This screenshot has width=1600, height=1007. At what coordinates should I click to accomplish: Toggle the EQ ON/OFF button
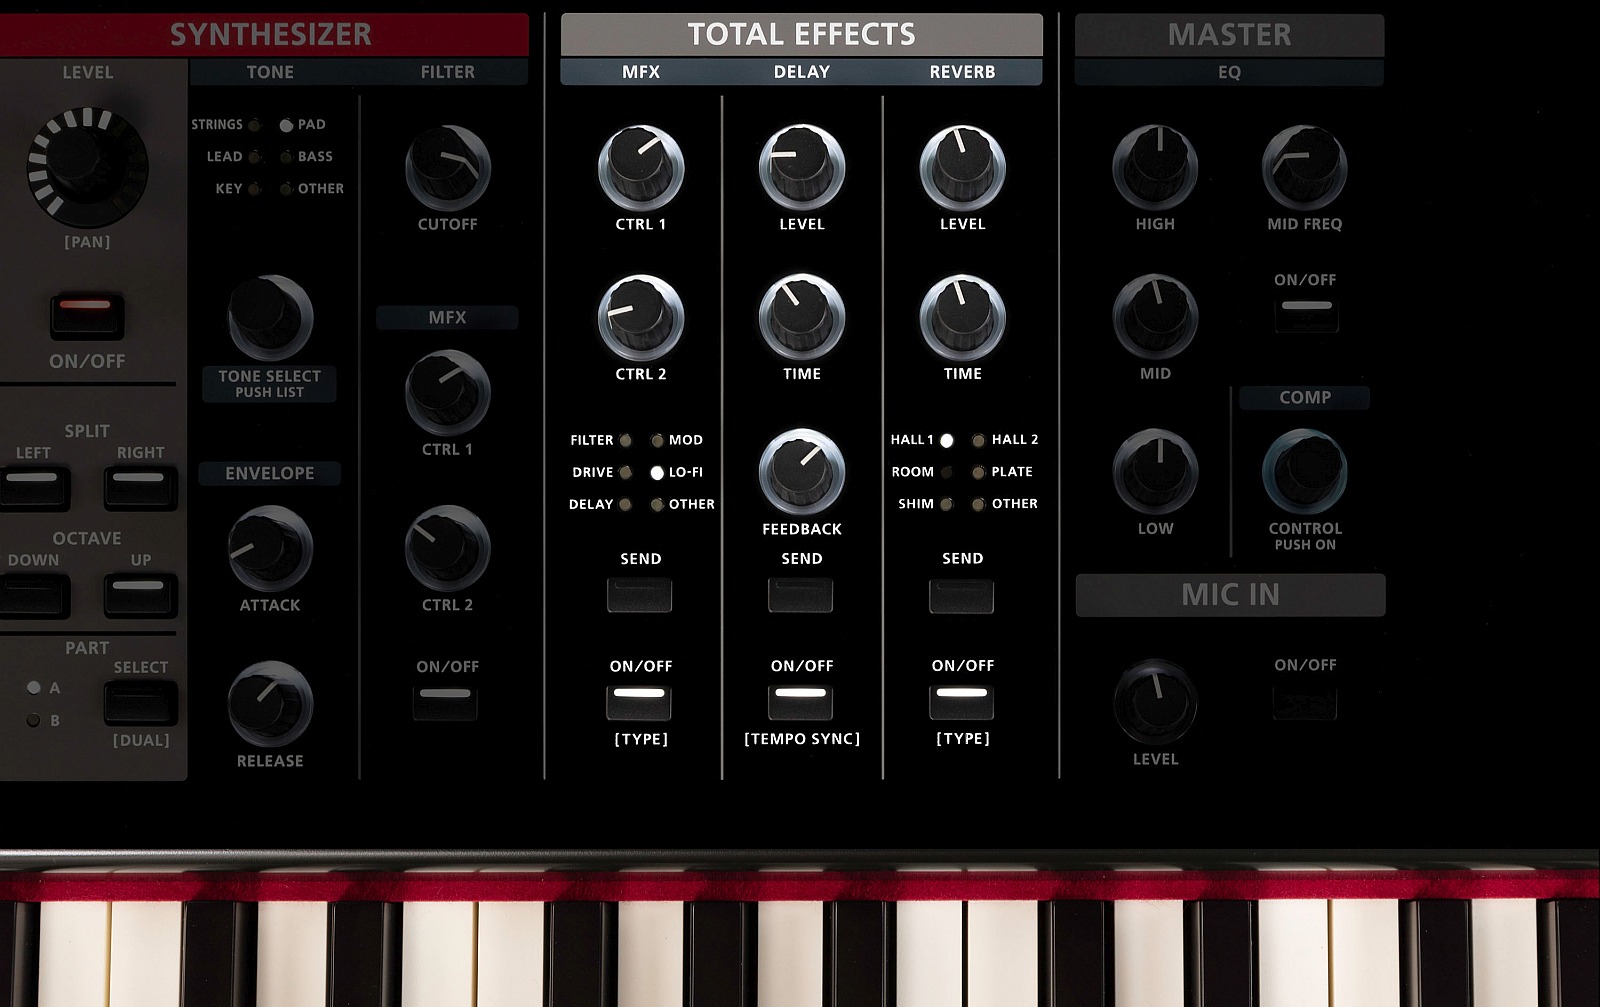point(1306,314)
